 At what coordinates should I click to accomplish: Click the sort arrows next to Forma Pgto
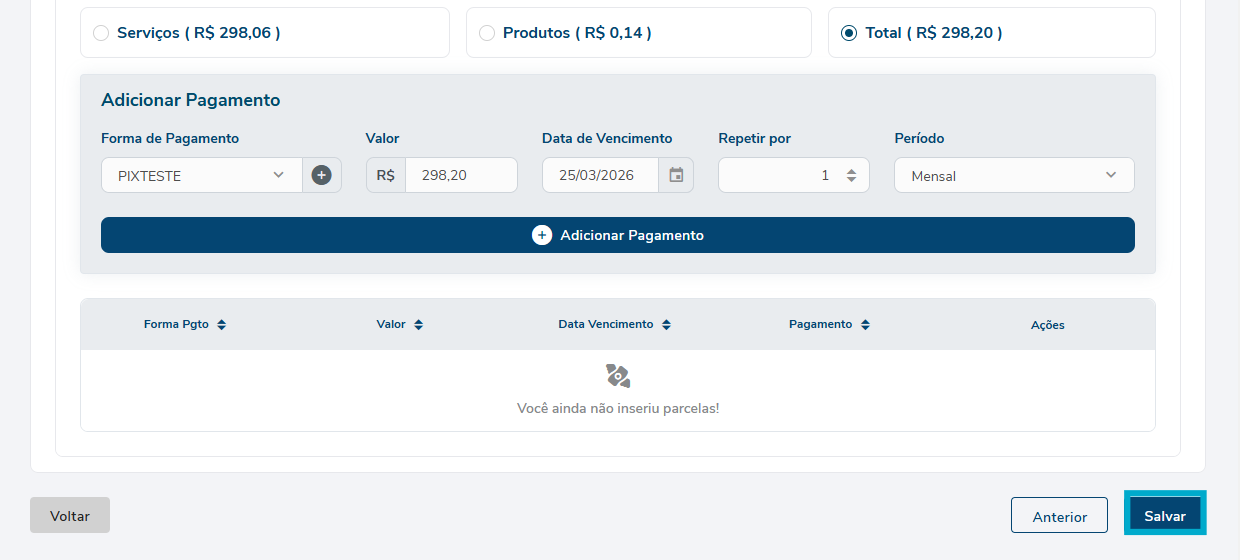(x=221, y=325)
